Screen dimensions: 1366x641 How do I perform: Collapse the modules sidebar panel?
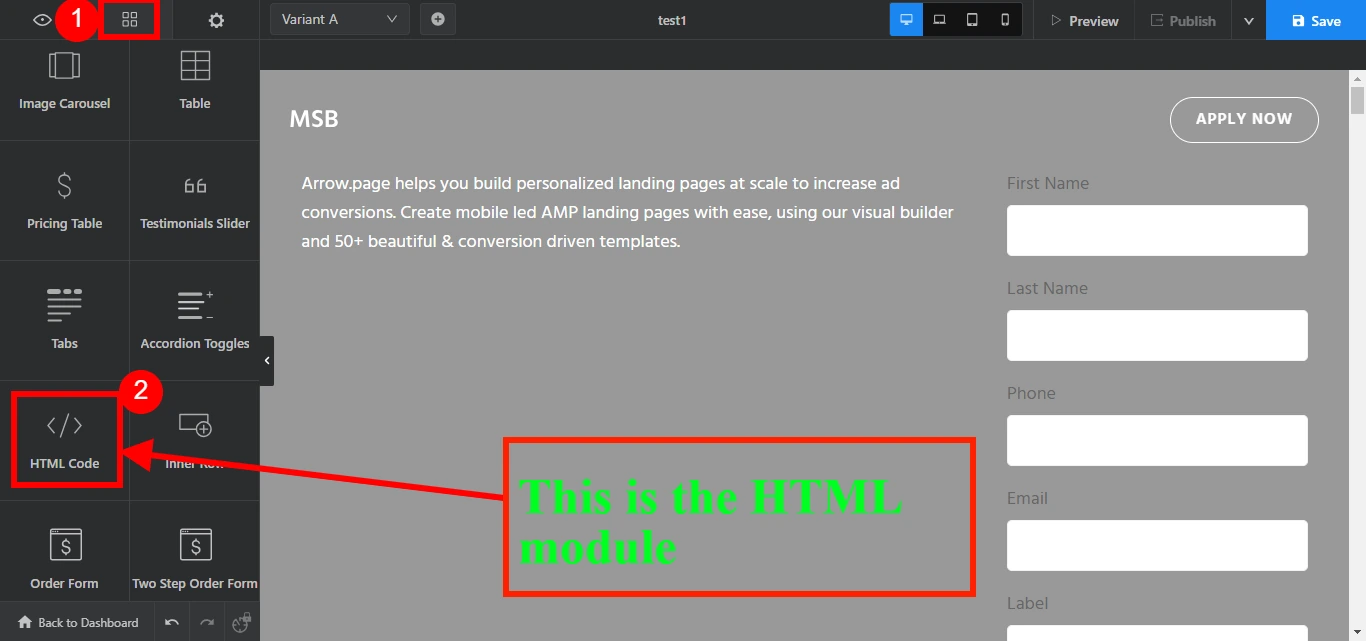[267, 361]
